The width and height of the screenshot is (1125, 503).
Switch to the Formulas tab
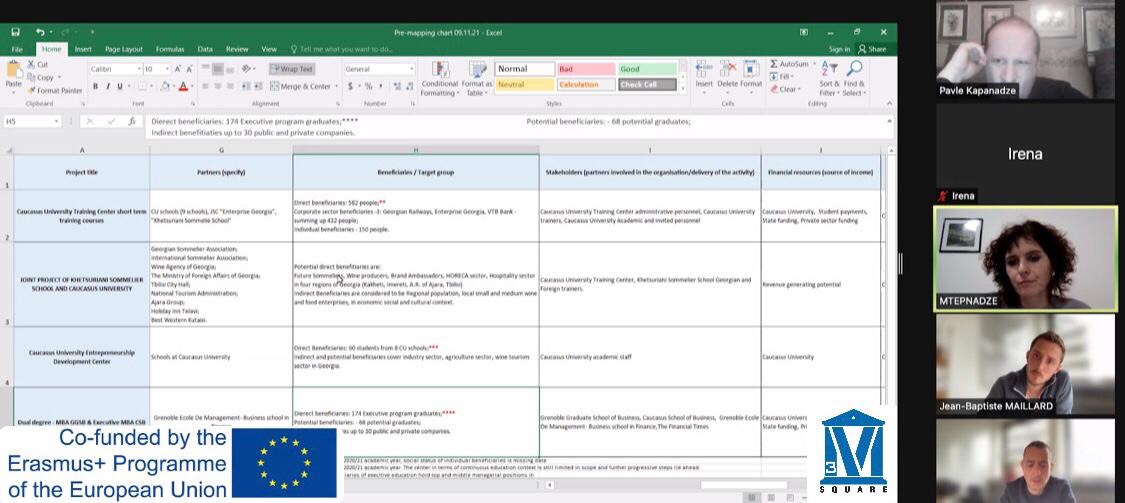click(170, 50)
